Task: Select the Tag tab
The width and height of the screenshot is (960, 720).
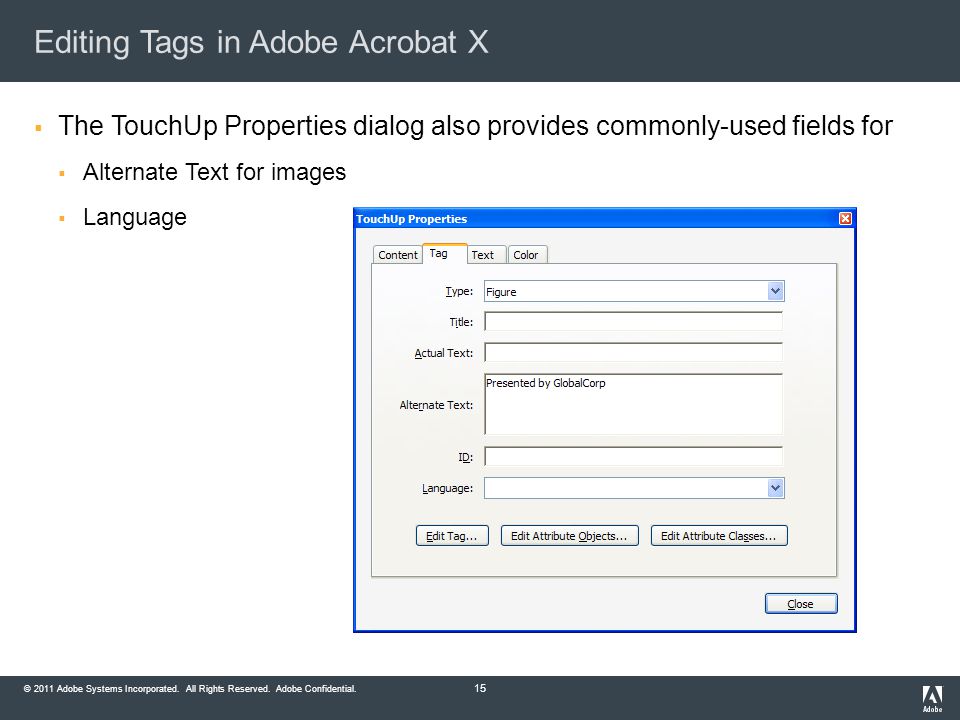Action: (438, 253)
